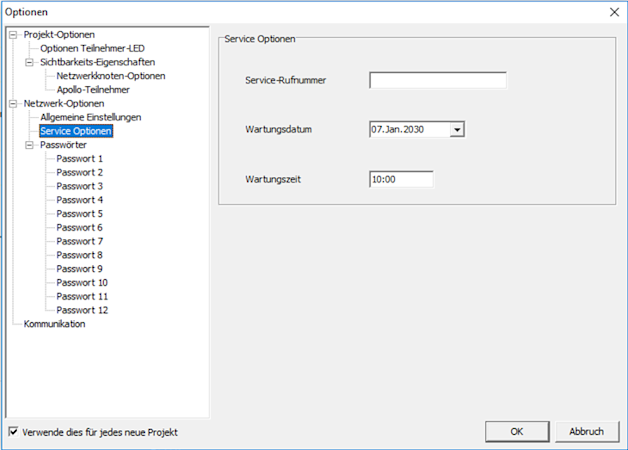The width and height of the screenshot is (628, 450).
Task: Collapse the Passwörter tree node
Action: point(30,145)
